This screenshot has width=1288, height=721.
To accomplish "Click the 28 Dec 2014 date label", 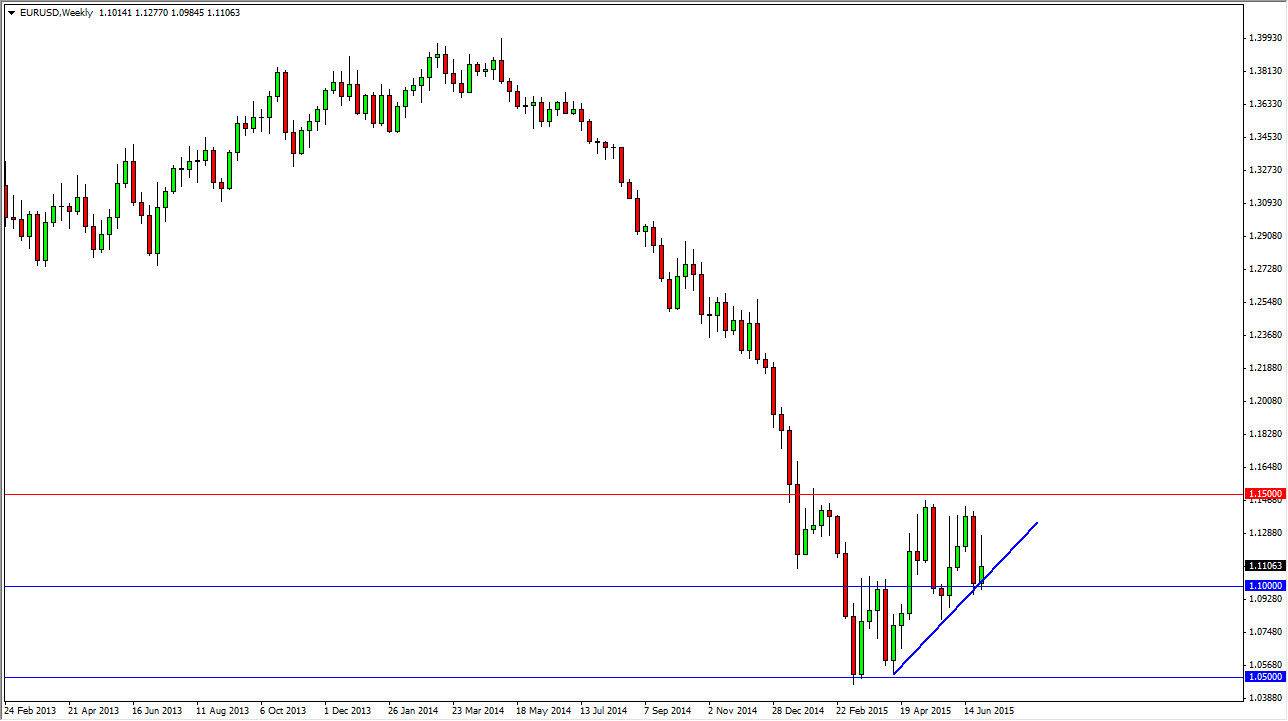I will (797, 710).
